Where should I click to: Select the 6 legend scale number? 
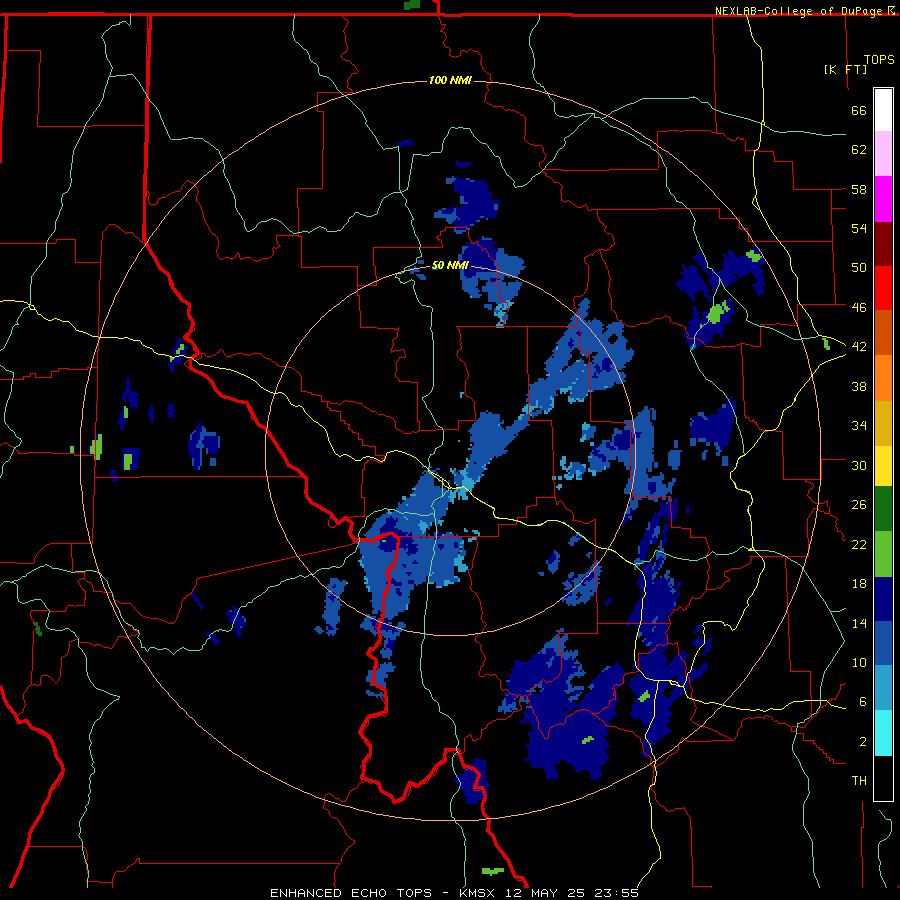pyautogui.click(x=863, y=701)
